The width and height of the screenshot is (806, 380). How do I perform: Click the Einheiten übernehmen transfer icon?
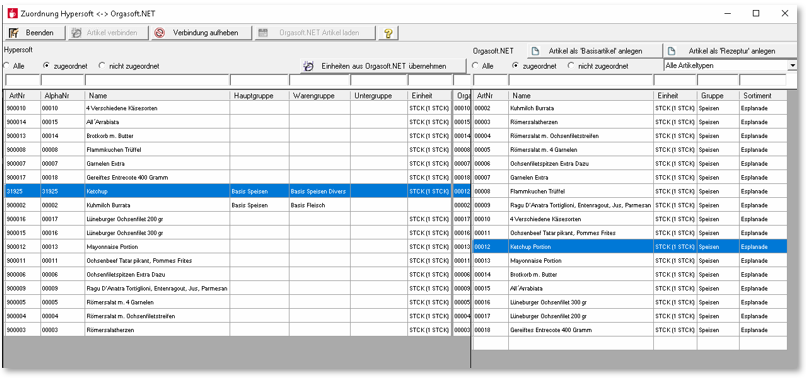pos(308,66)
